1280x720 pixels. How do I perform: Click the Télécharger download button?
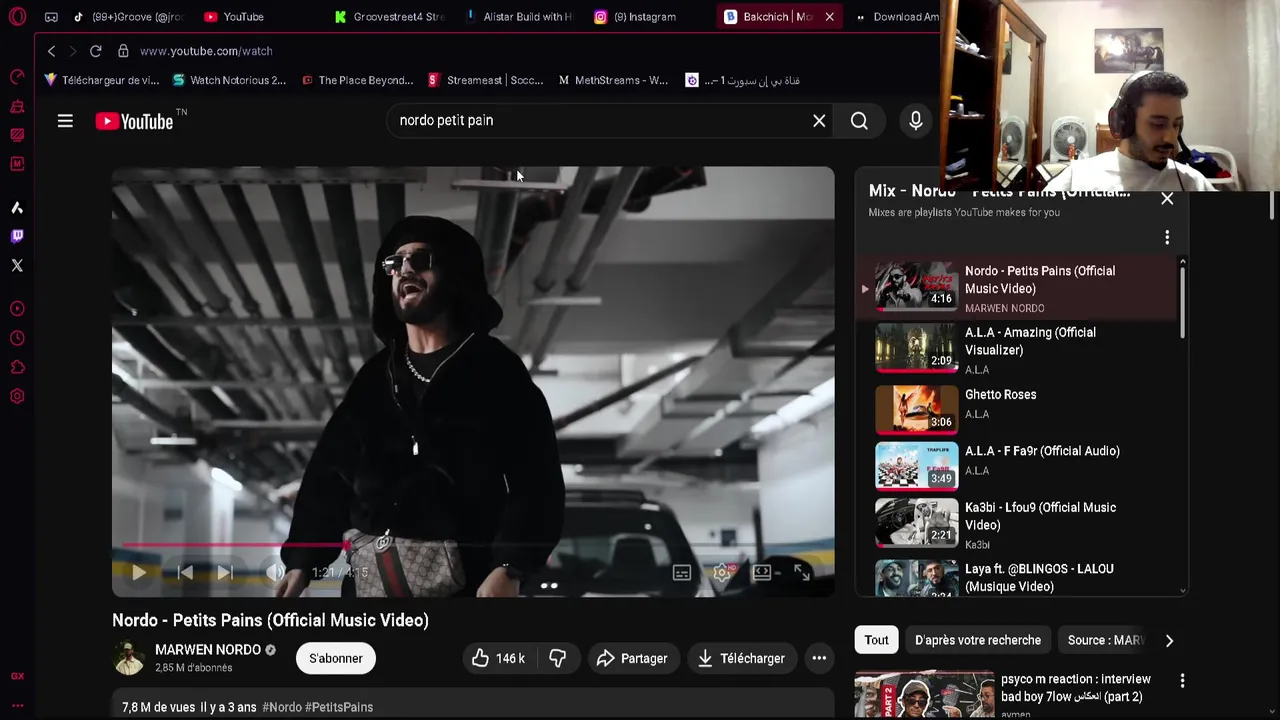(x=742, y=658)
